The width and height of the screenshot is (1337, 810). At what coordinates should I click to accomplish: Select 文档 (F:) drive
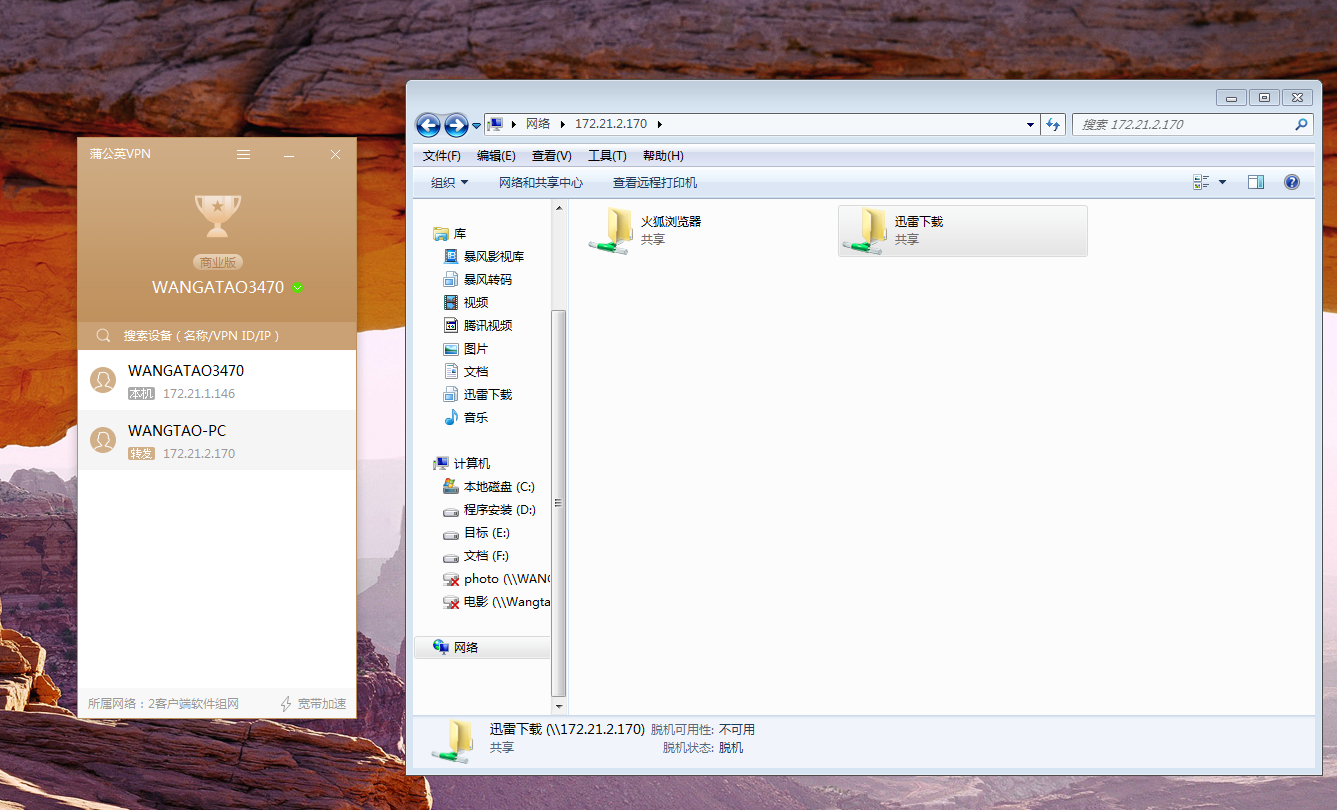(x=477, y=556)
